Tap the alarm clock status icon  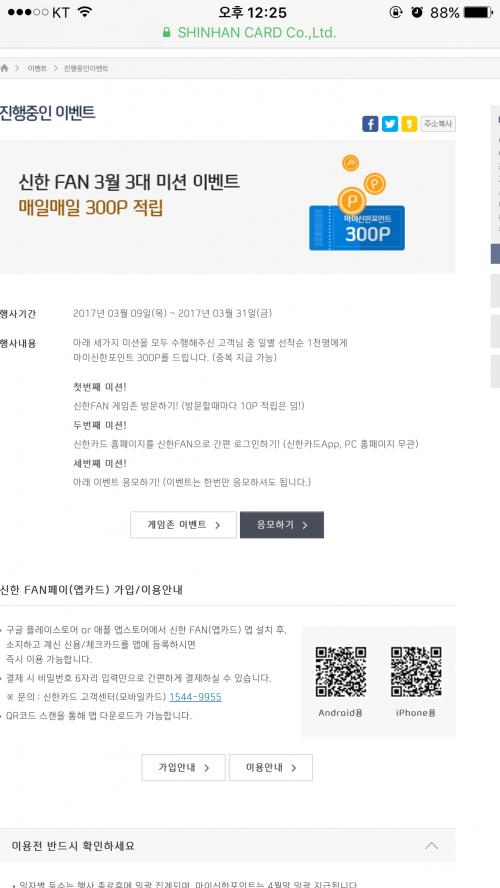(417, 12)
